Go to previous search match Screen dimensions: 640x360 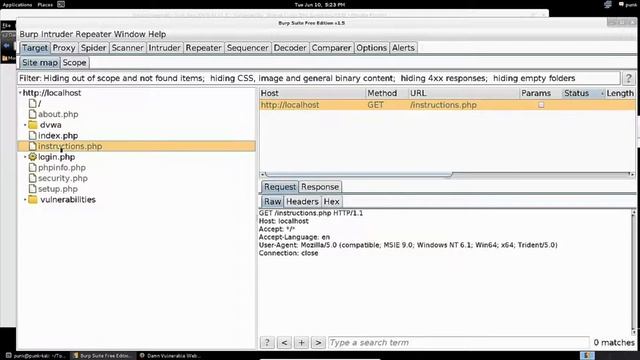click(x=284, y=342)
